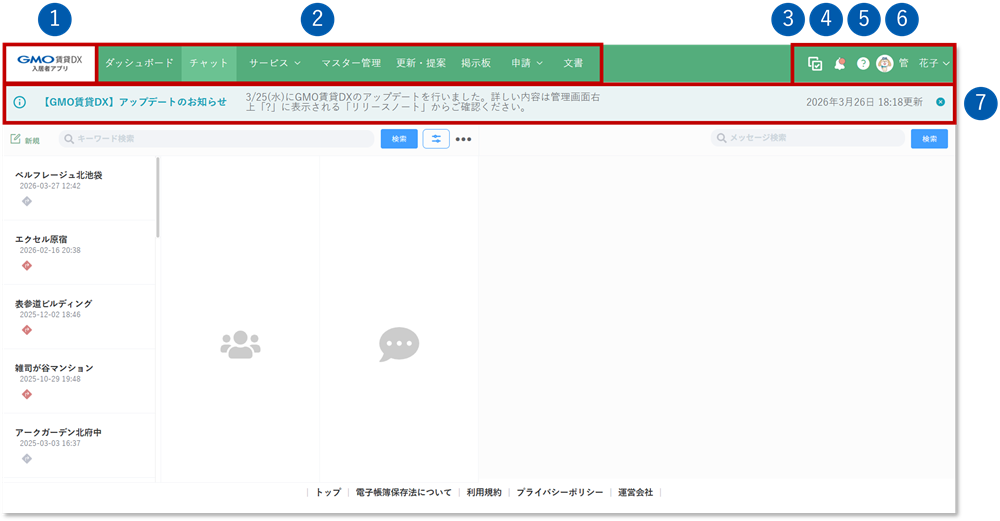Screen dimensions: 1000x521
Task: Select アークガーデン北府中 chat room
Action: tap(78, 446)
